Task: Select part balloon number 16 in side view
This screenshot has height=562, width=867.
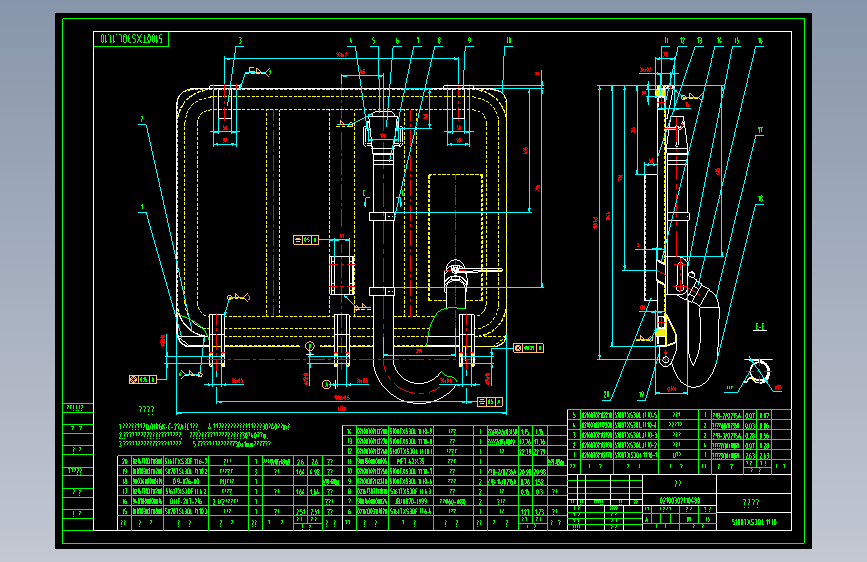Action: (x=760, y=40)
